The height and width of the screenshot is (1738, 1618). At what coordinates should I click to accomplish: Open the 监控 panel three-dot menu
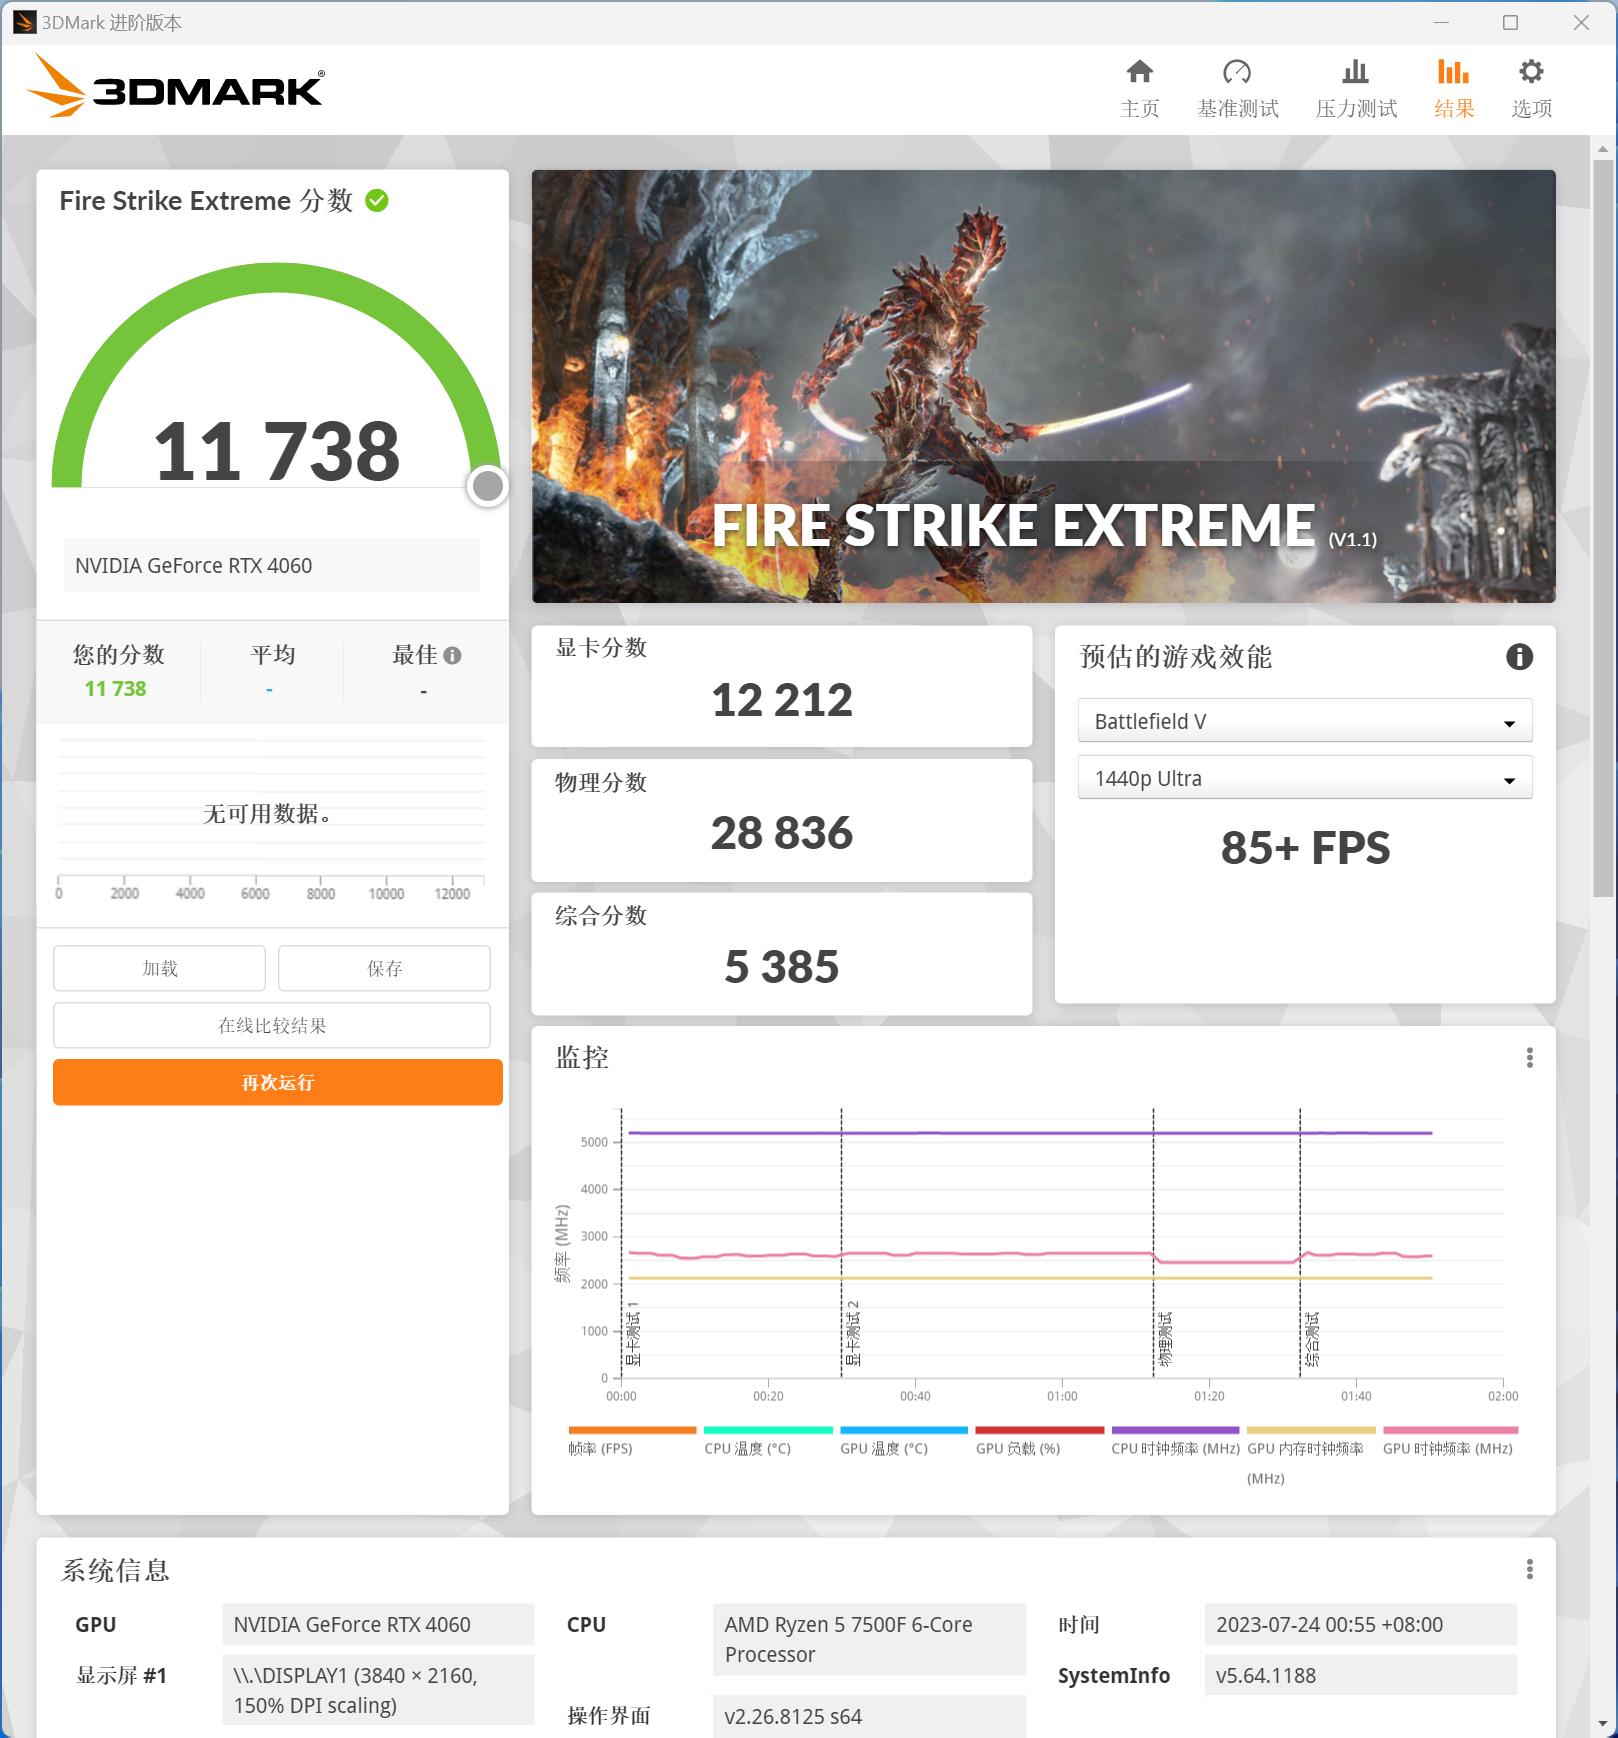click(1529, 1058)
